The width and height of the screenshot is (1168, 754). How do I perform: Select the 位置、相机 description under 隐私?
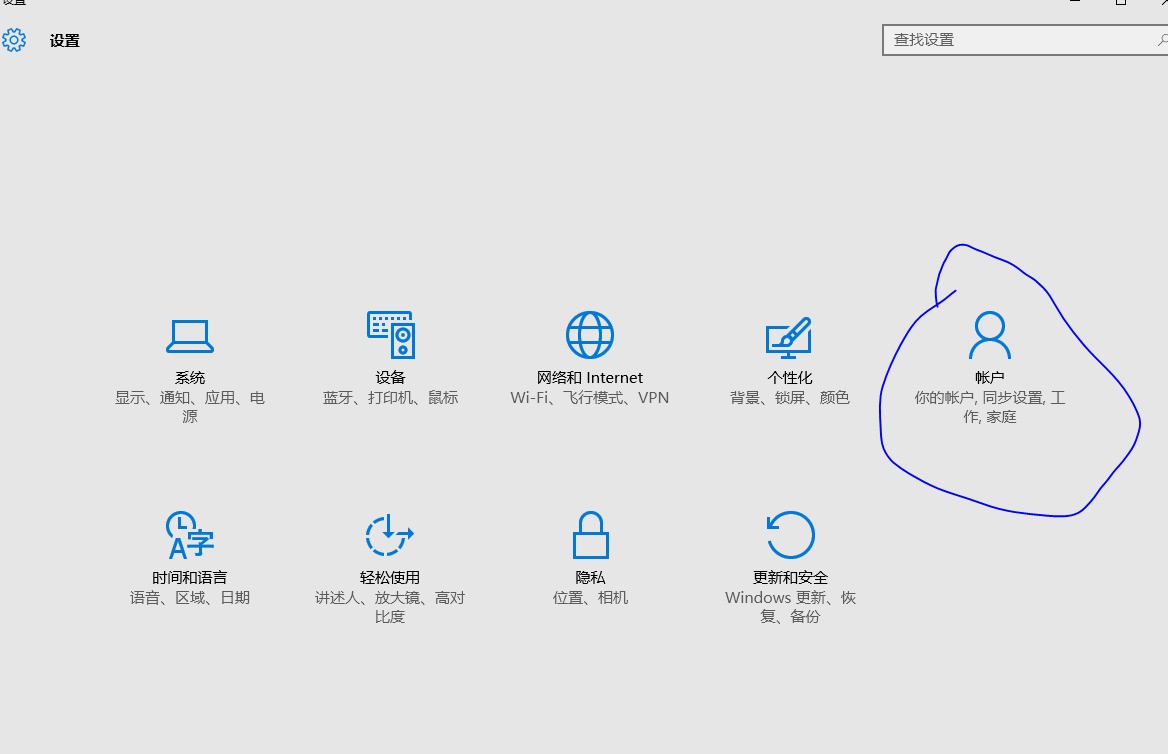pyautogui.click(x=590, y=598)
